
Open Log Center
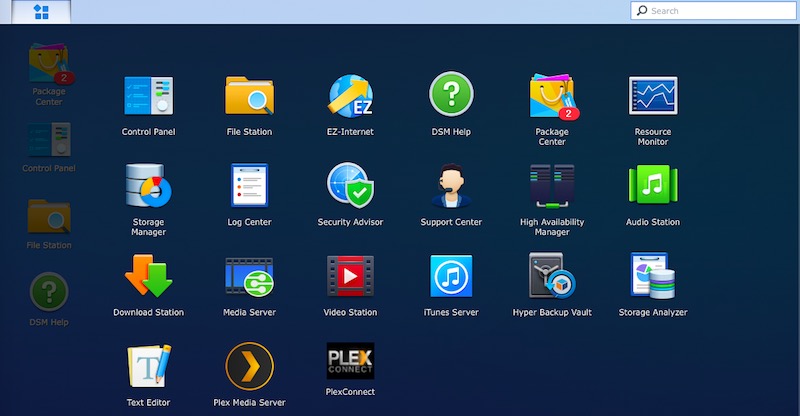click(x=249, y=185)
